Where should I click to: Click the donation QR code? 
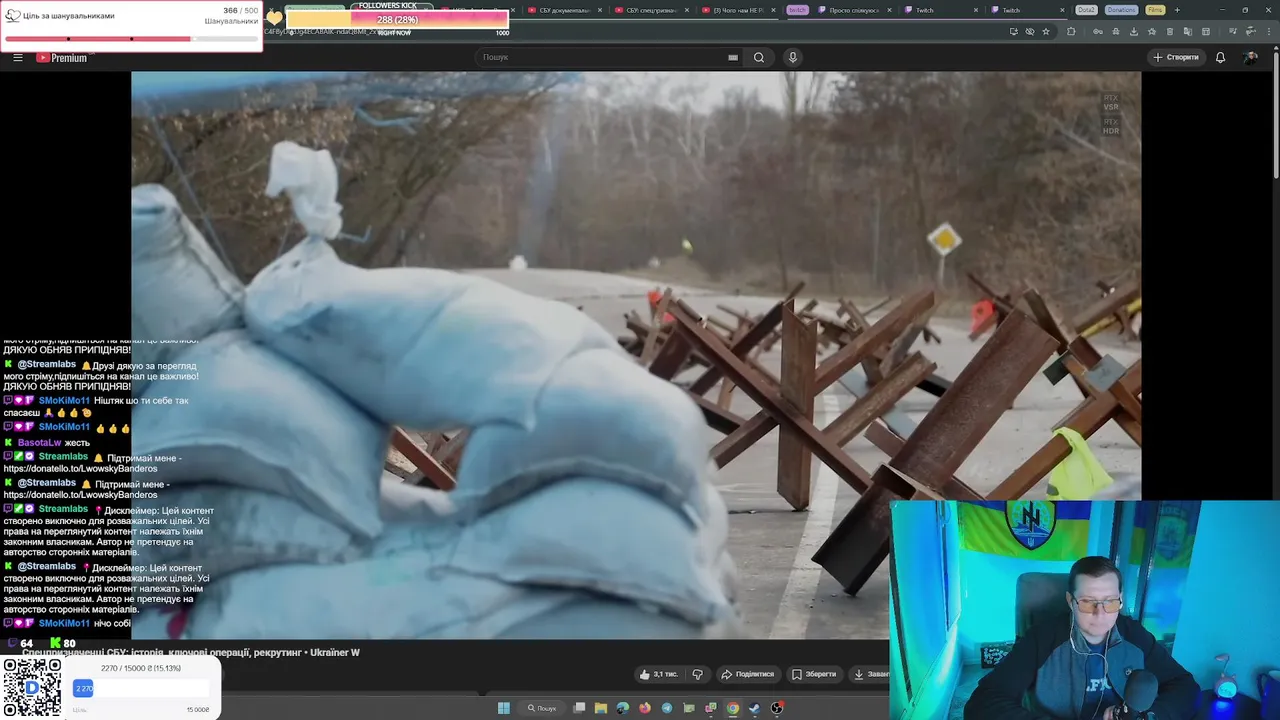[32, 688]
